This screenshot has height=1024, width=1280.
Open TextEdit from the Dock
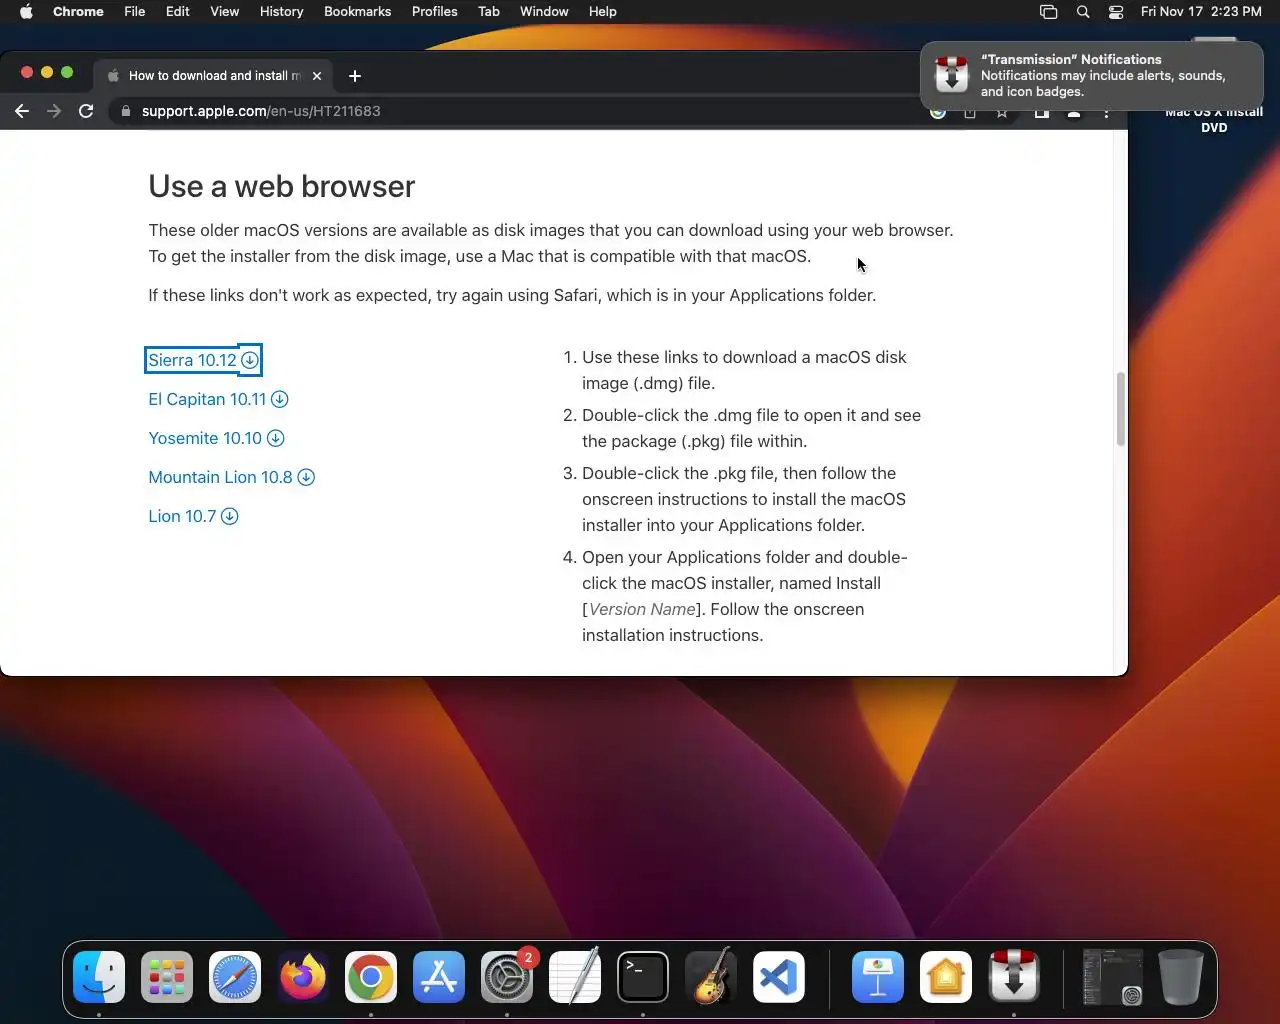click(x=575, y=977)
